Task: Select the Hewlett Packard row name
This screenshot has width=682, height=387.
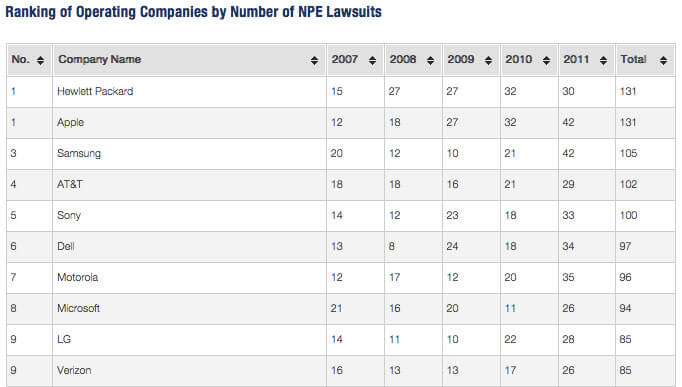Action: 95,91
